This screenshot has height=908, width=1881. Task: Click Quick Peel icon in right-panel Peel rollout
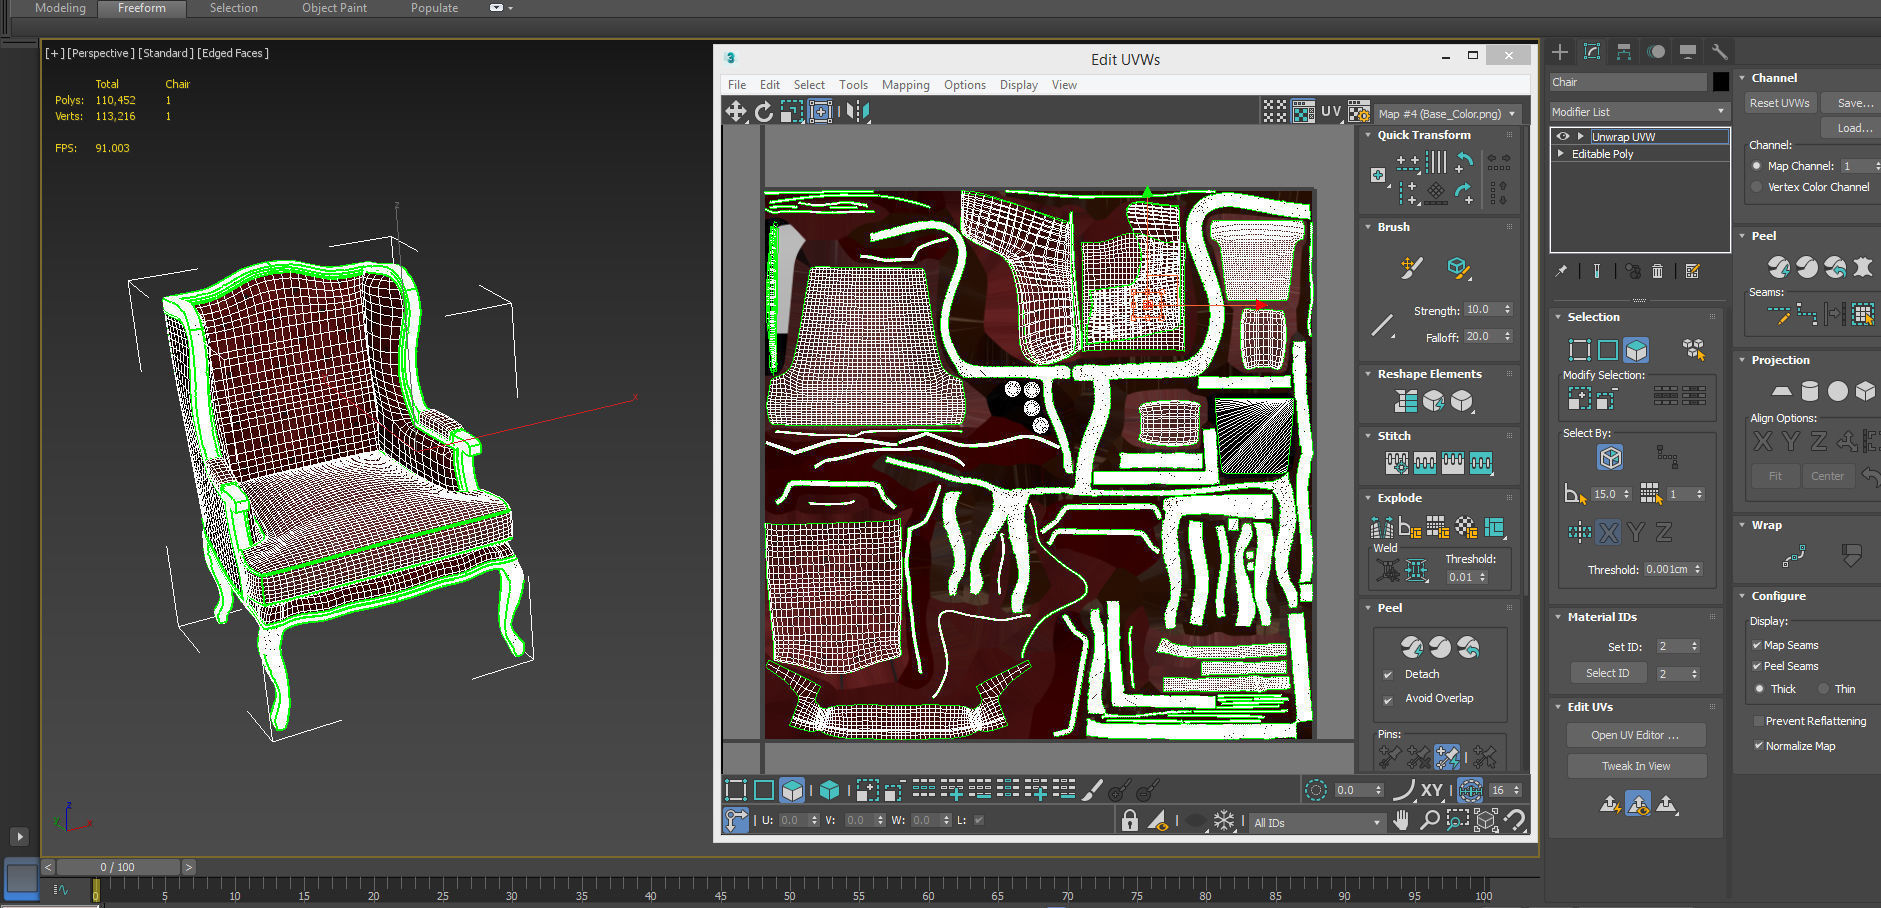pyautogui.click(x=1779, y=267)
